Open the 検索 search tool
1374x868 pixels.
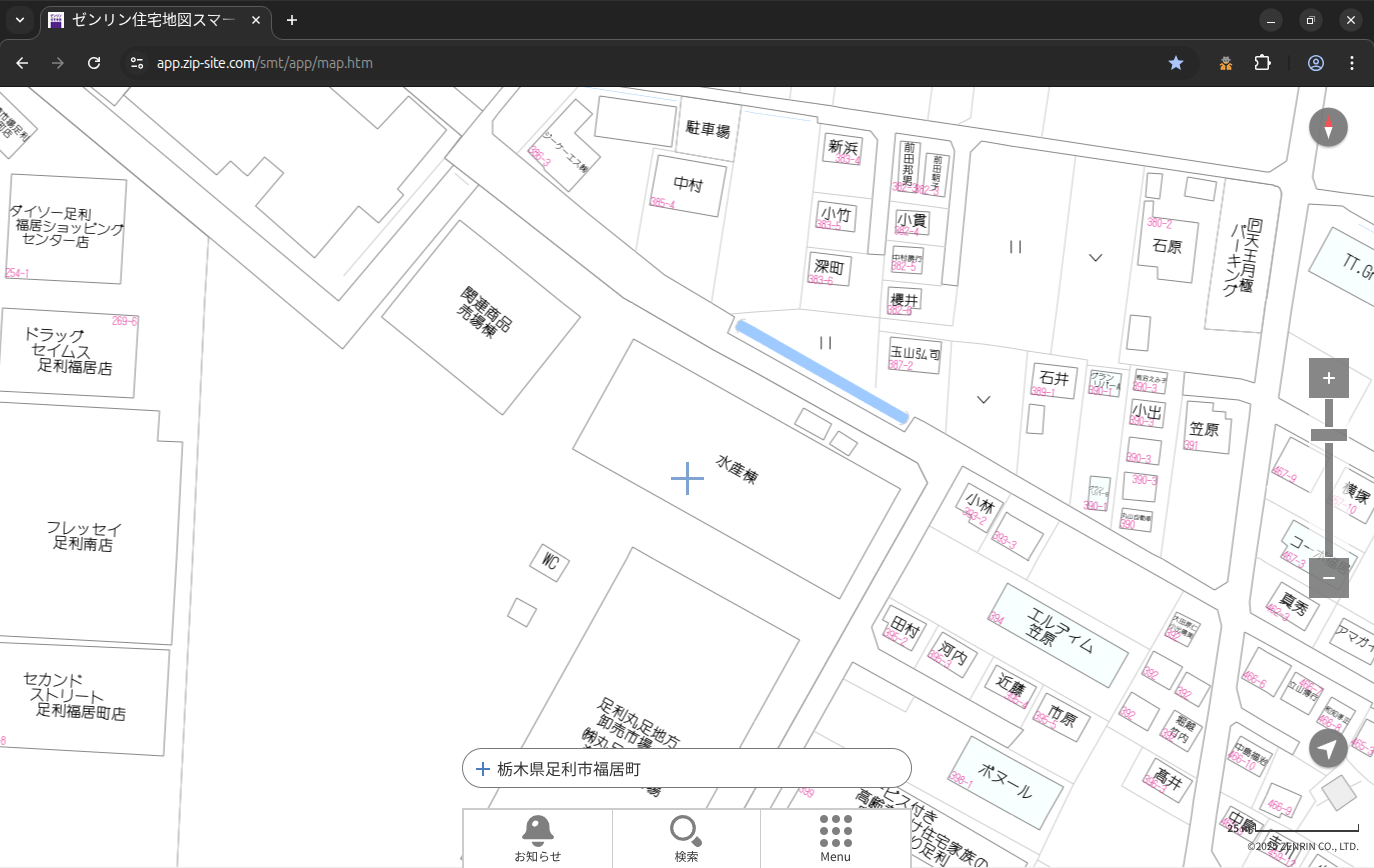(686, 838)
